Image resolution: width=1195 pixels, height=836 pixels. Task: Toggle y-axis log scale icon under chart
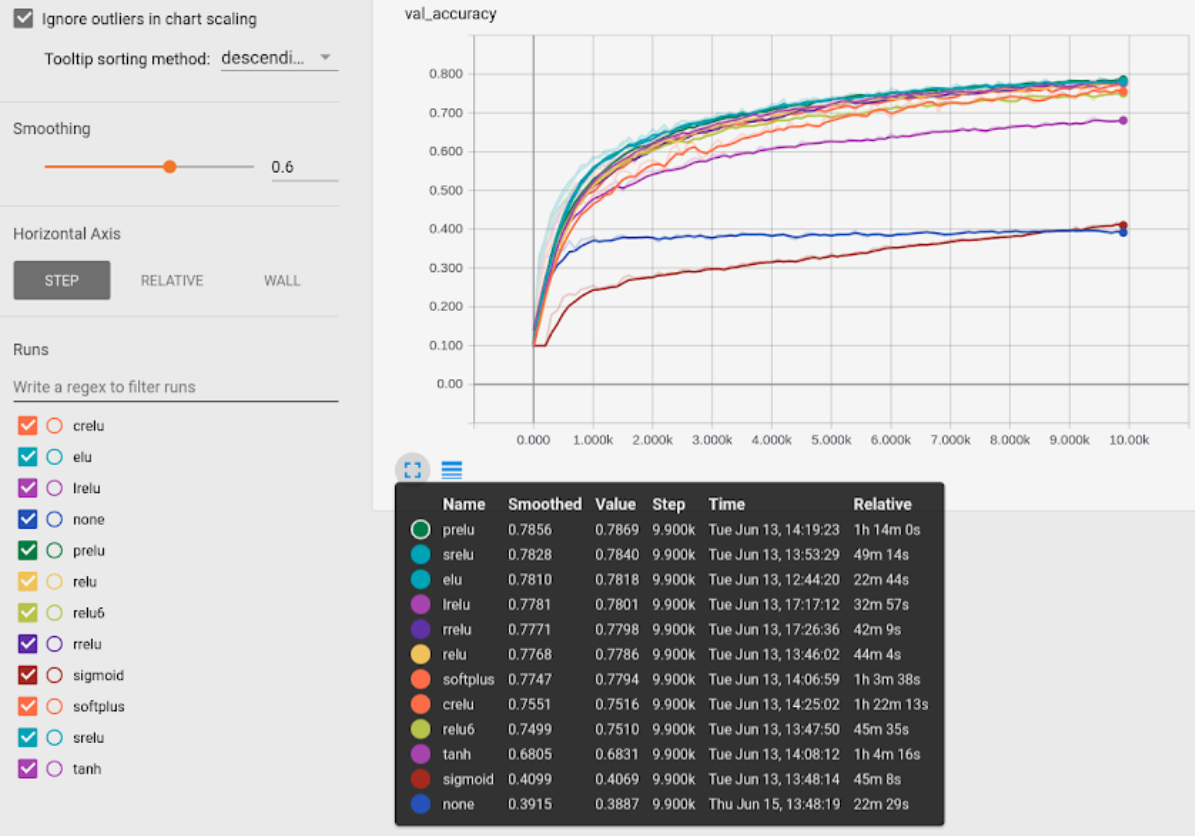[452, 469]
